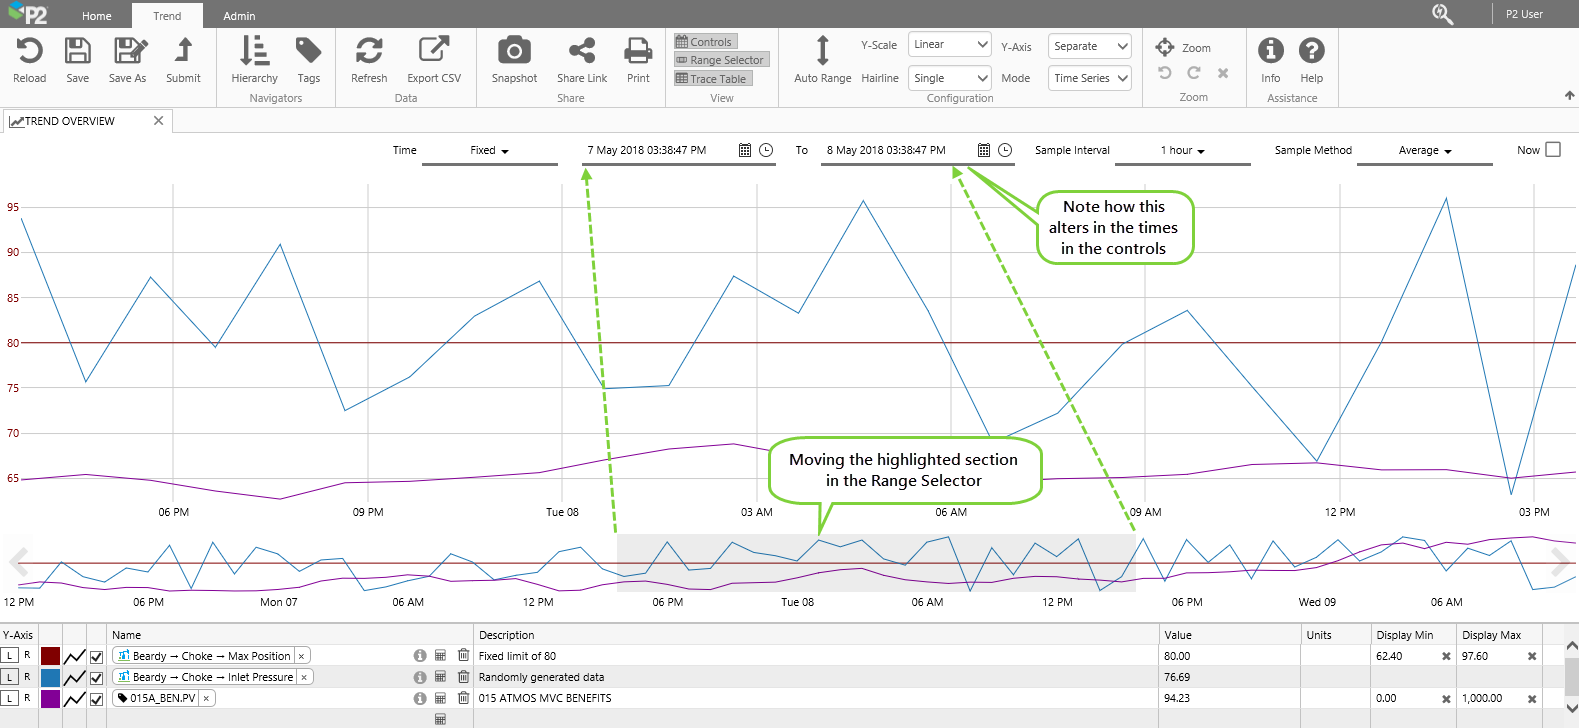Toggle the Range Selector view button

720,60
